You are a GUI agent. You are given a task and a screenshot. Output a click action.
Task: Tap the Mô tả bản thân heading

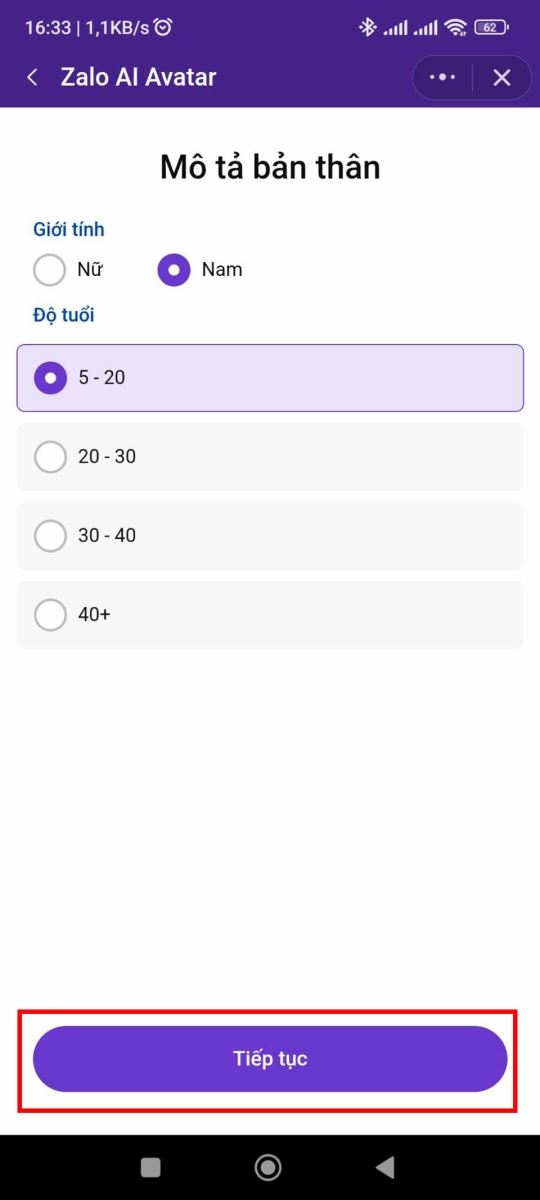pos(270,166)
